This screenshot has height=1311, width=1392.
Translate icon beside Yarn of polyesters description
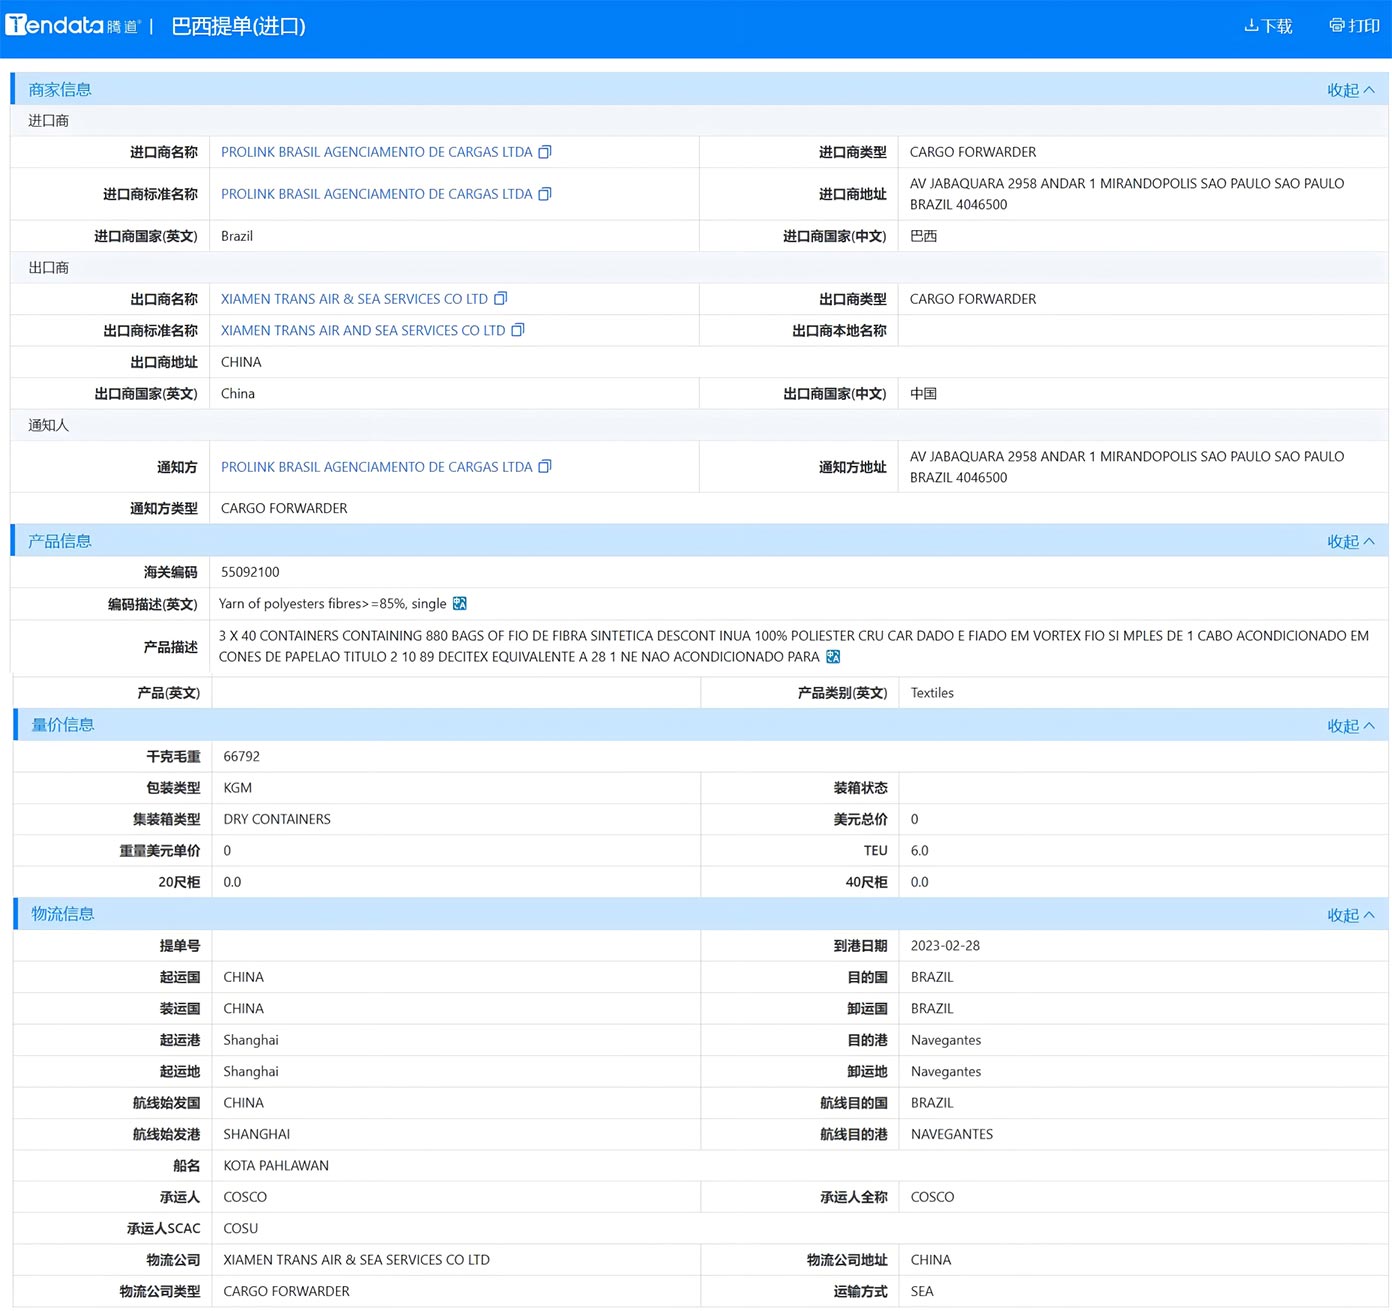460,603
